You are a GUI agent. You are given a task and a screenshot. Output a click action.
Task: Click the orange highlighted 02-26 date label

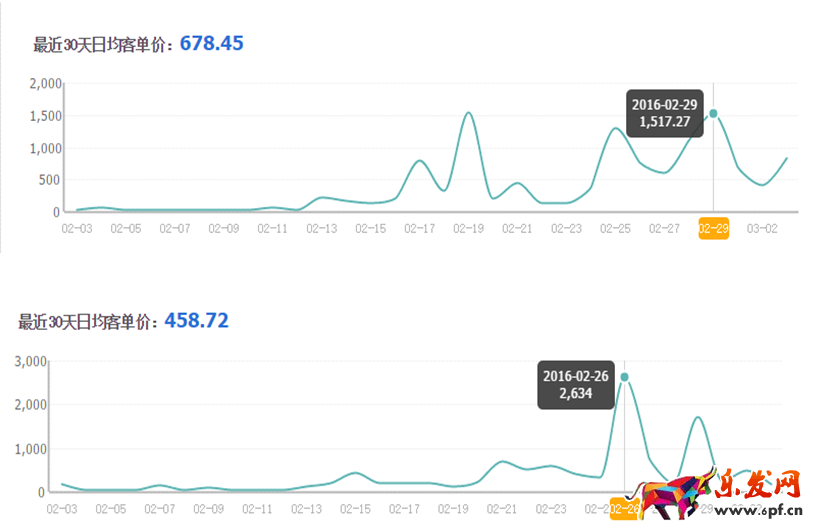[x=625, y=508]
